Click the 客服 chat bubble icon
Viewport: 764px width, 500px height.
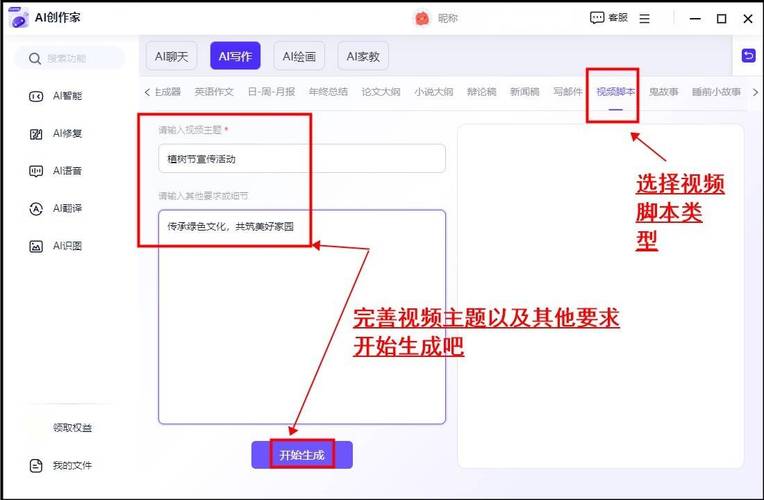(597, 18)
